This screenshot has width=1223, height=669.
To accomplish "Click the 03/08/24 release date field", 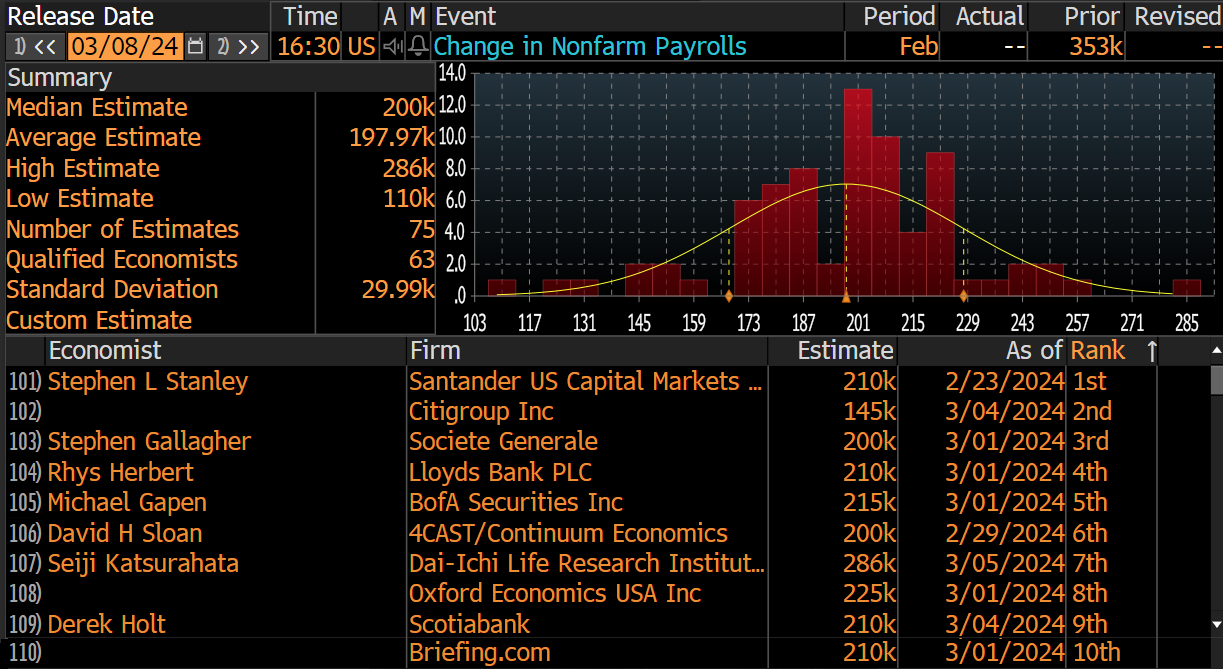I will [125, 47].
